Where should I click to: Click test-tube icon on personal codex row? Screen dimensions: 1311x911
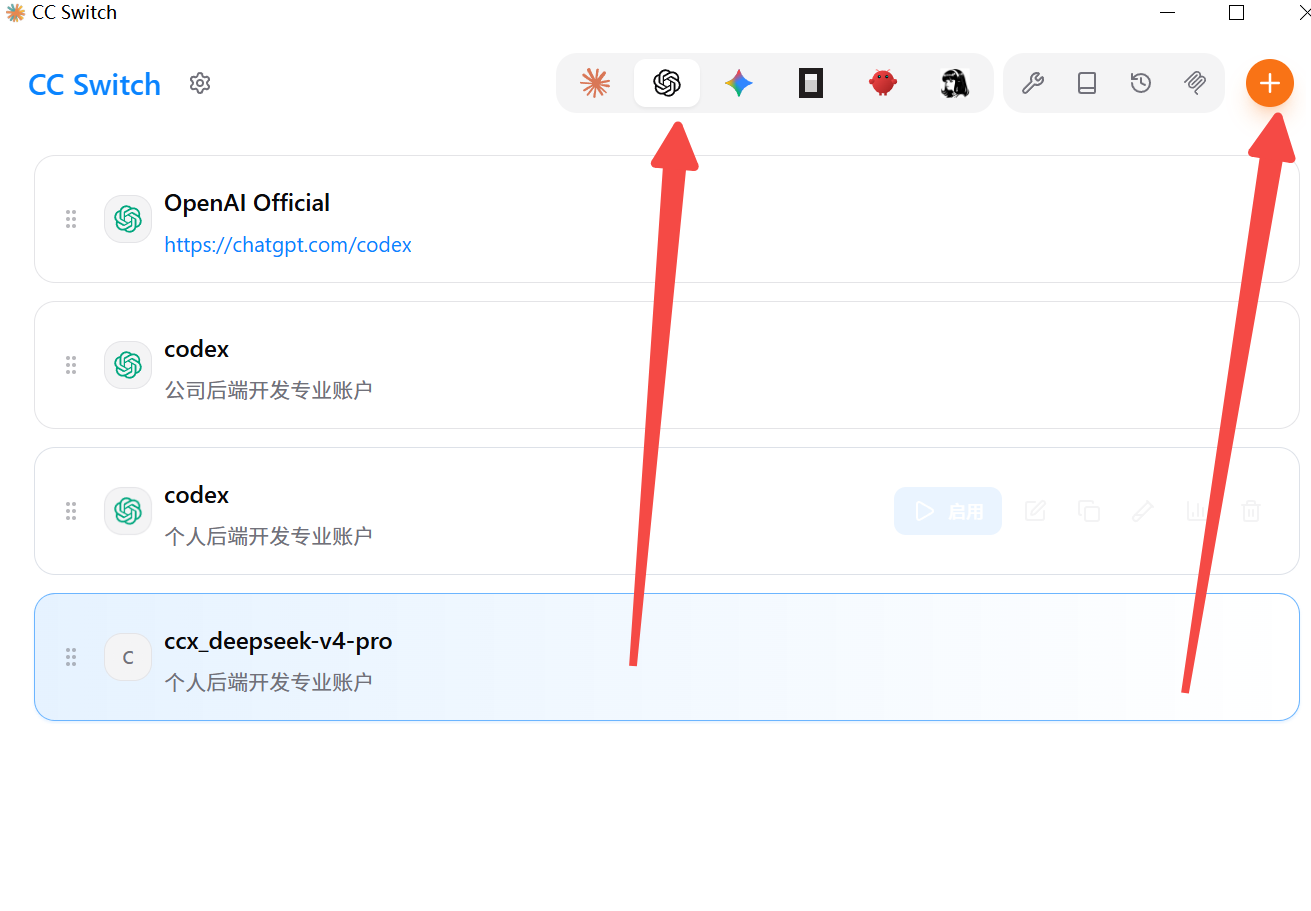point(1143,511)
